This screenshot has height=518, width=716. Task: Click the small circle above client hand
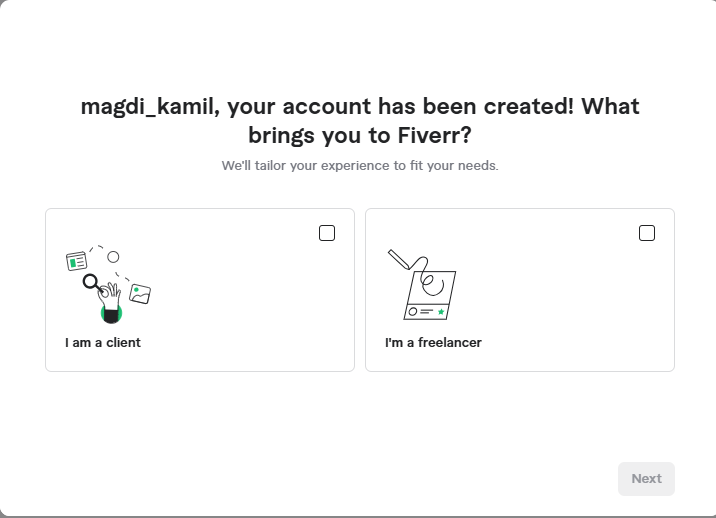coord(113,257)
